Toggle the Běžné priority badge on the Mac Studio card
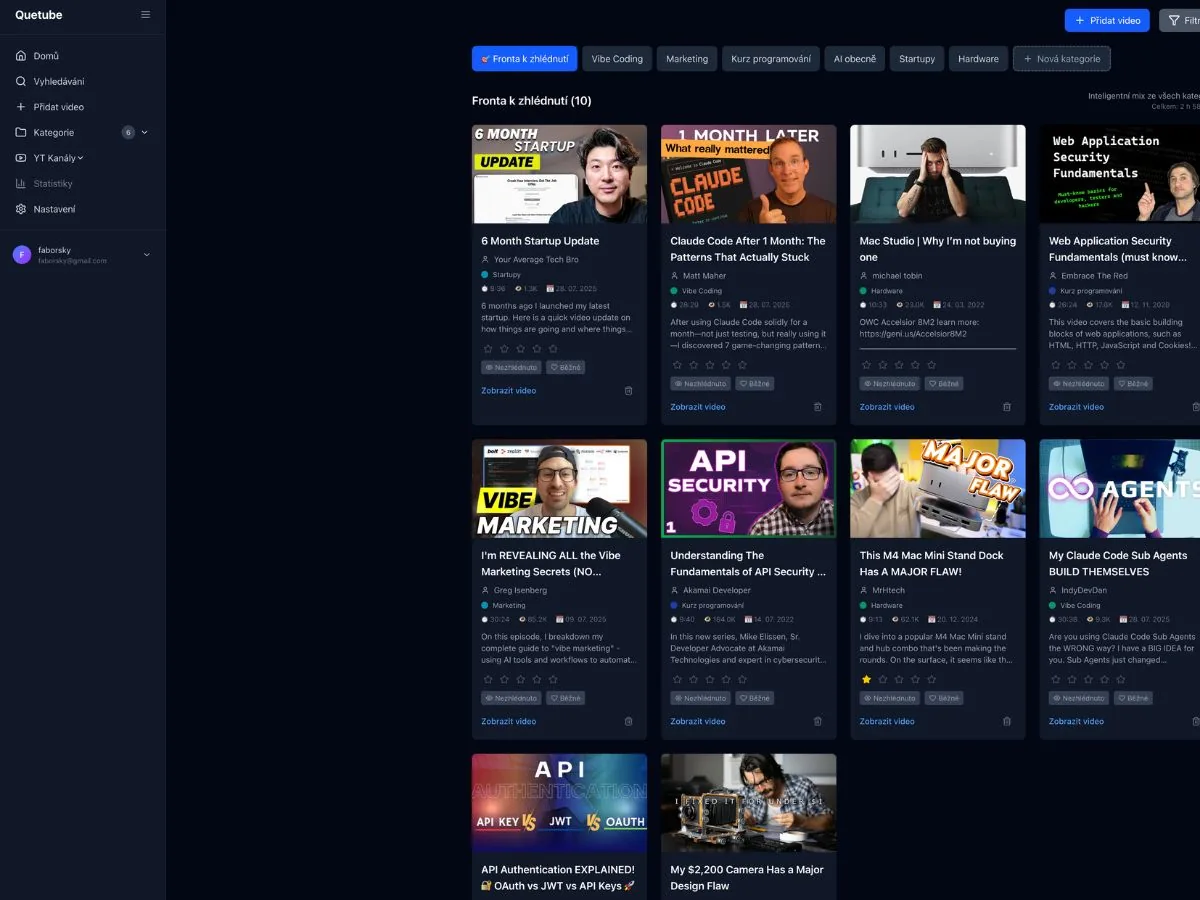1200x900 pixels. [x=942, y=383]
